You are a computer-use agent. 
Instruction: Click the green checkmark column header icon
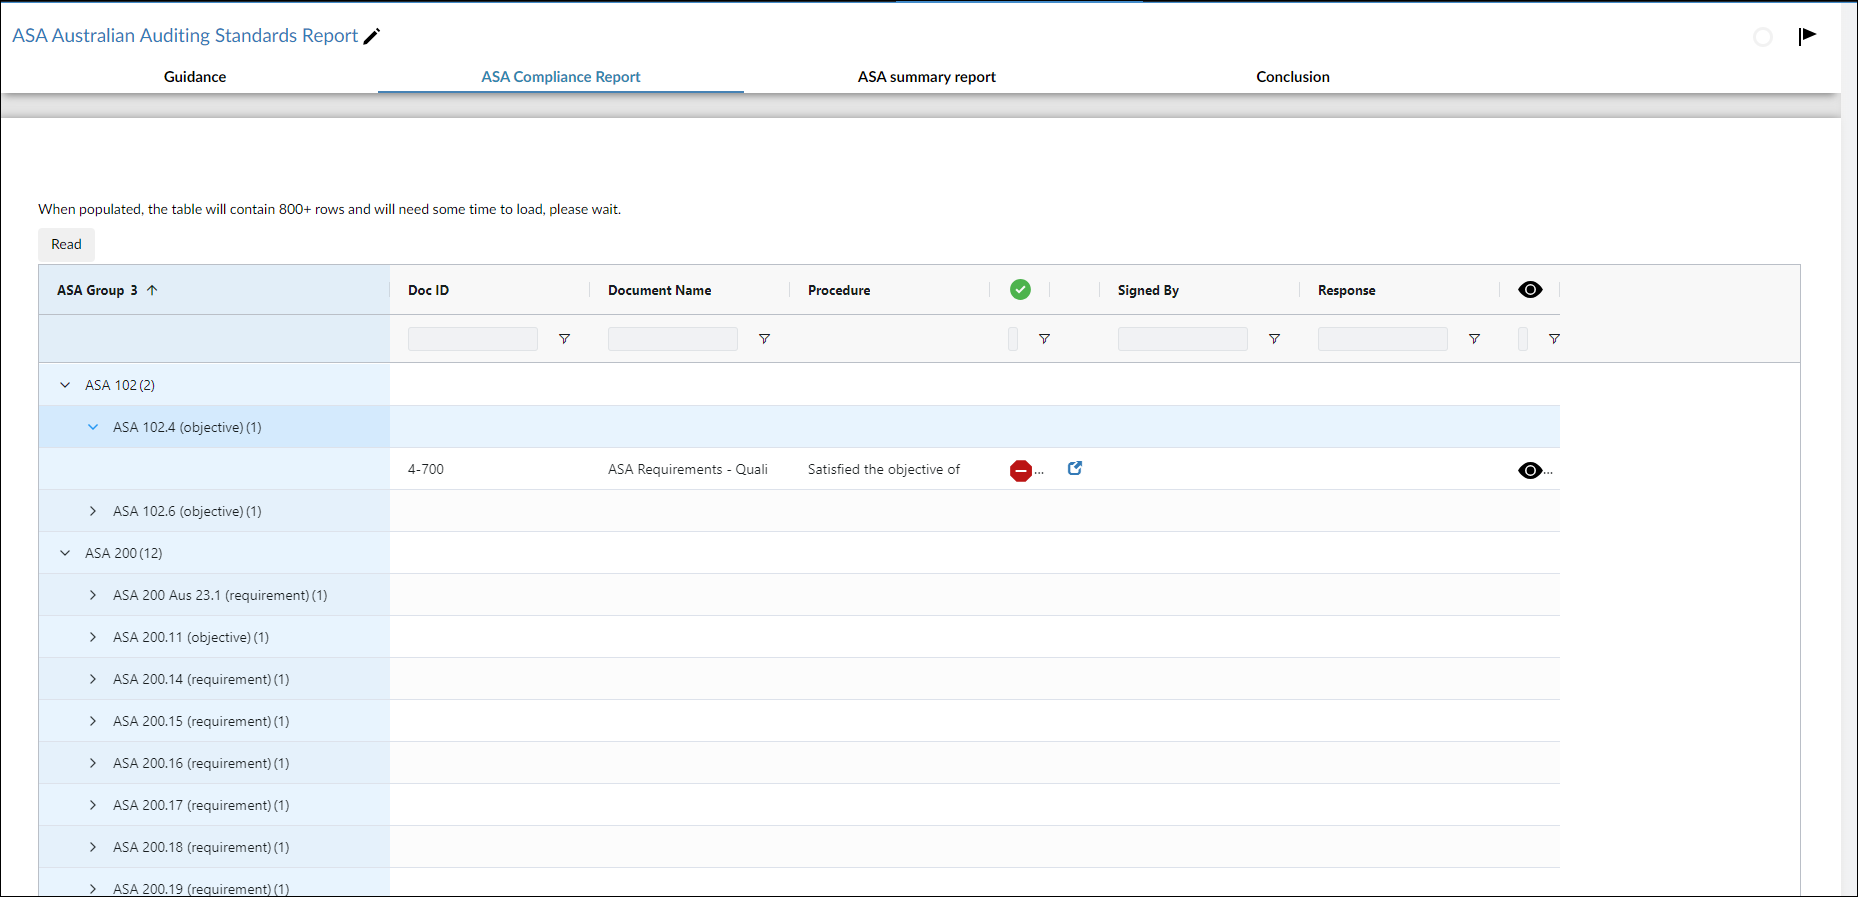[x=1020, y=290]
